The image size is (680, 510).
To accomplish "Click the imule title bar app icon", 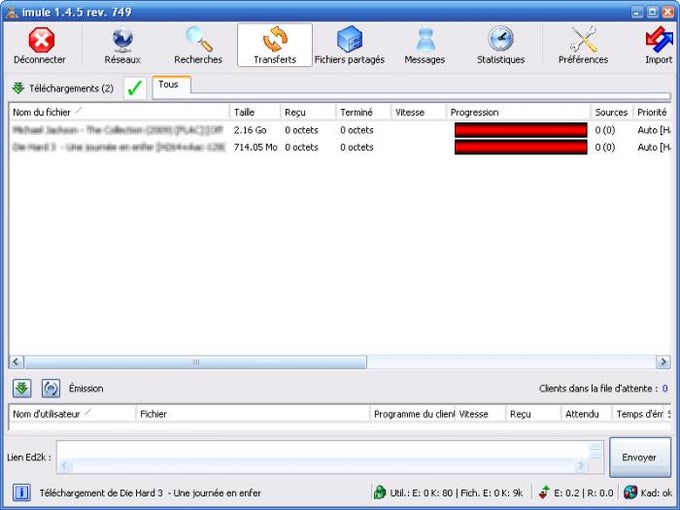I will pos(12,13).
